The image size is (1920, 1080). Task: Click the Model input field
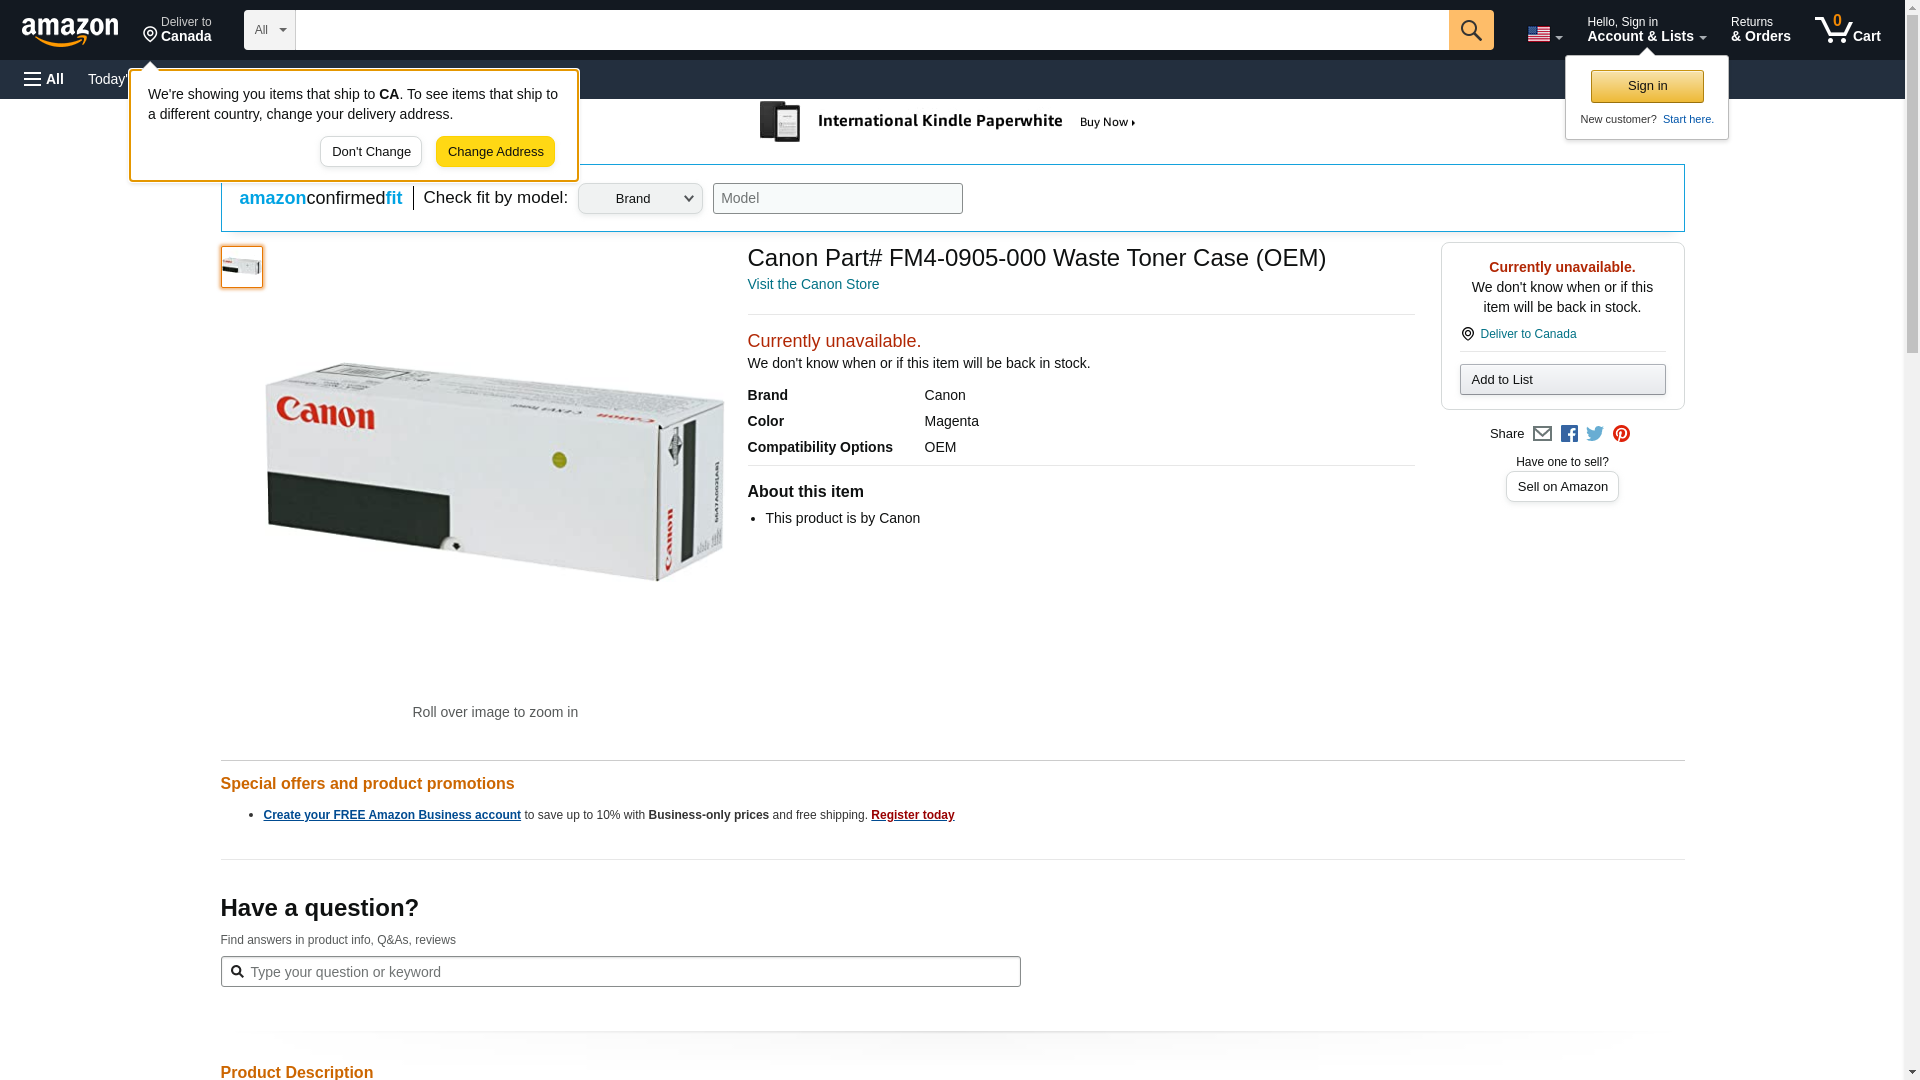837,198
